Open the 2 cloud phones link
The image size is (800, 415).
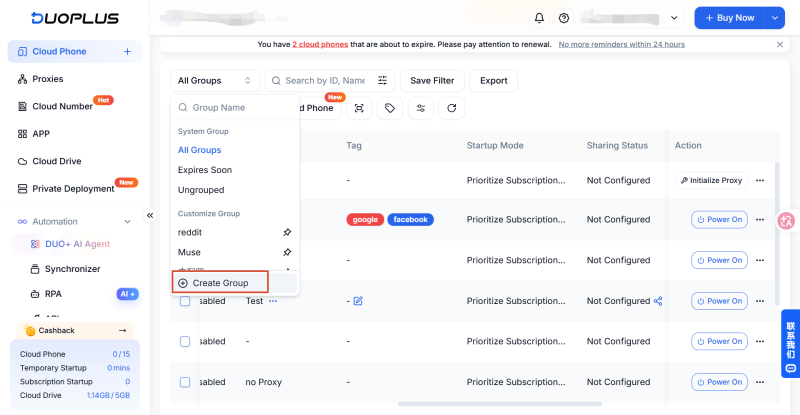click(320, 44)
